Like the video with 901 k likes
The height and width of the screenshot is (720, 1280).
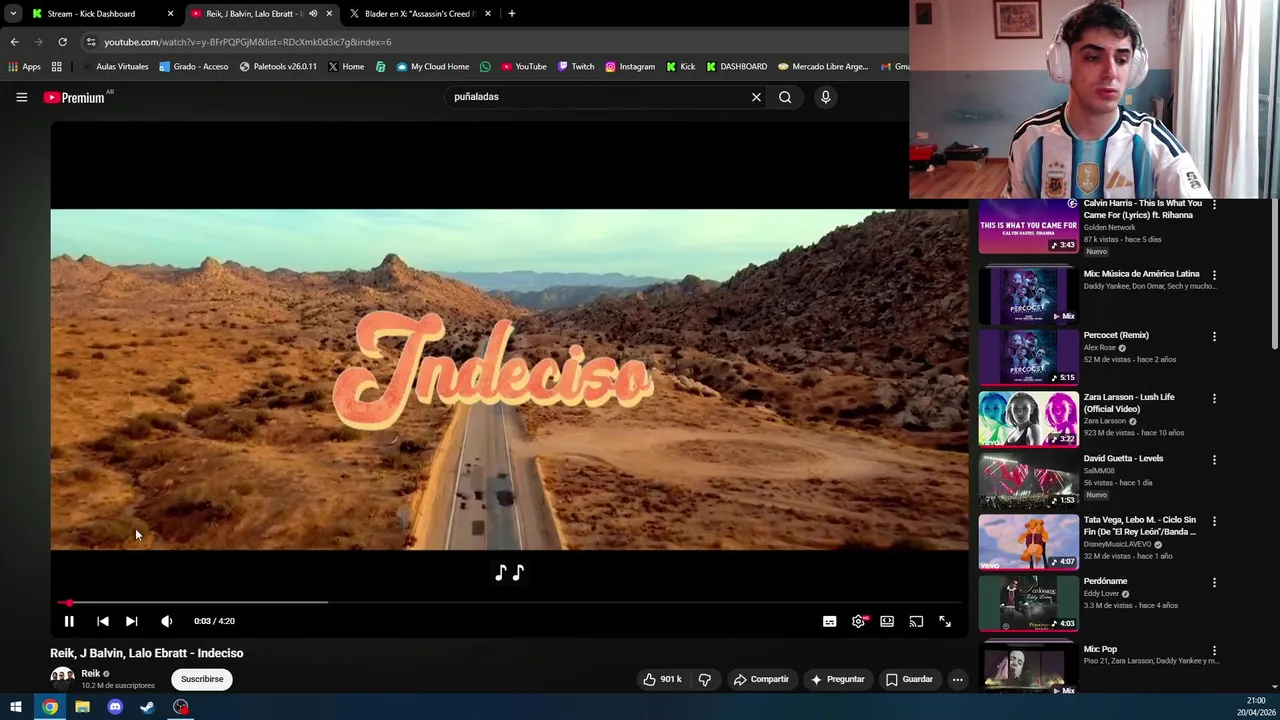[x=662, y=680]
